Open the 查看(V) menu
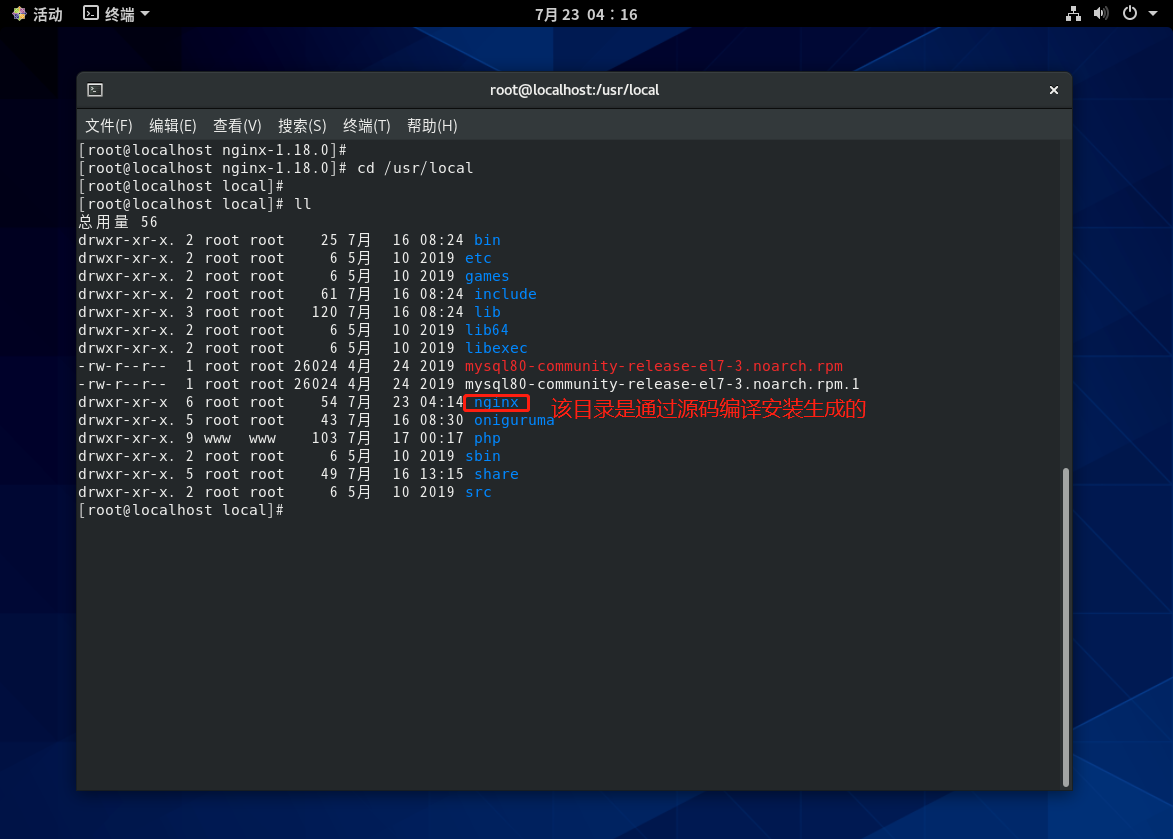1173x839 pixels. [x=237, y=126]
